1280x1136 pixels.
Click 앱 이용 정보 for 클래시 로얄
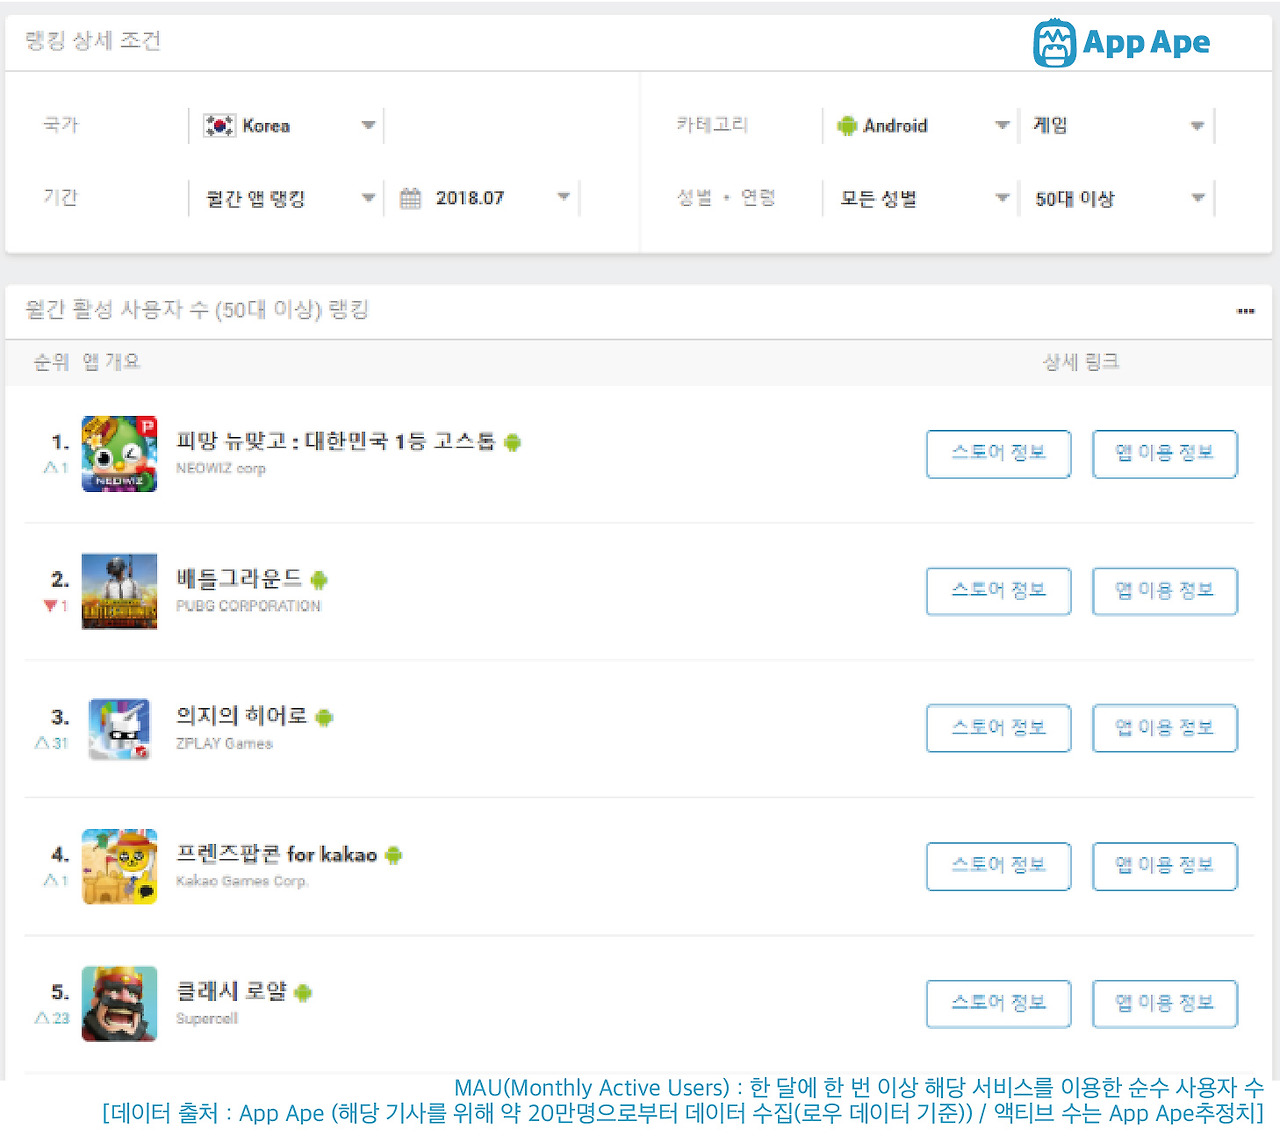click(x=1165, y=1004)
